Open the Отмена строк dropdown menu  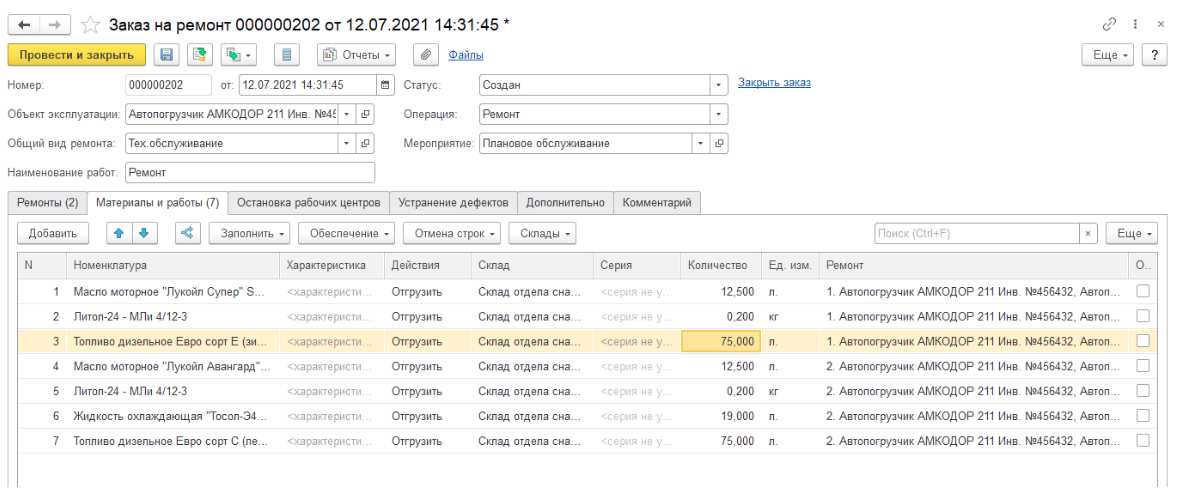click(x=453, y=234)
